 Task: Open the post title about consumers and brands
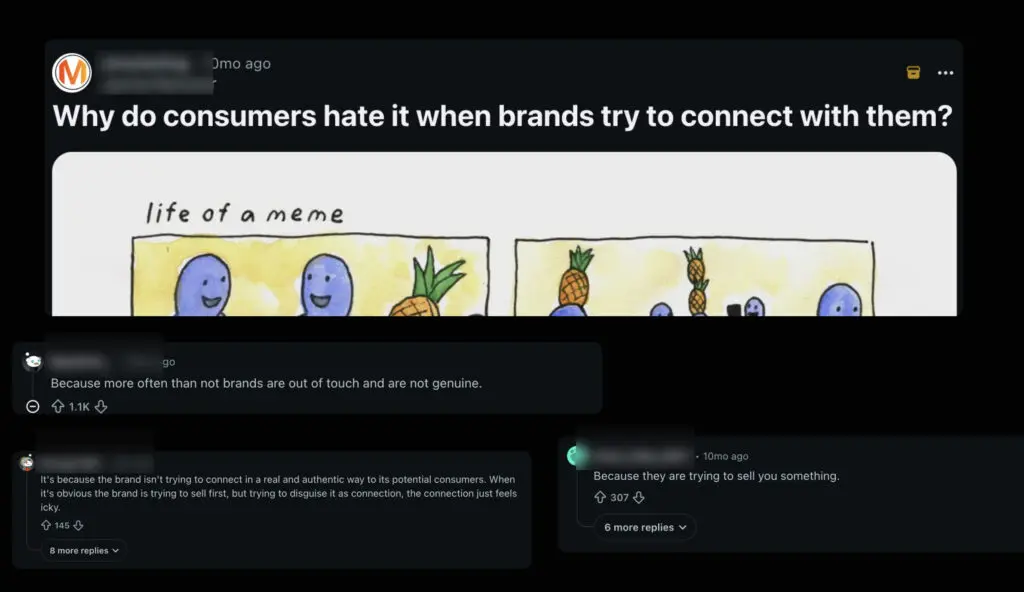(502, 116)
